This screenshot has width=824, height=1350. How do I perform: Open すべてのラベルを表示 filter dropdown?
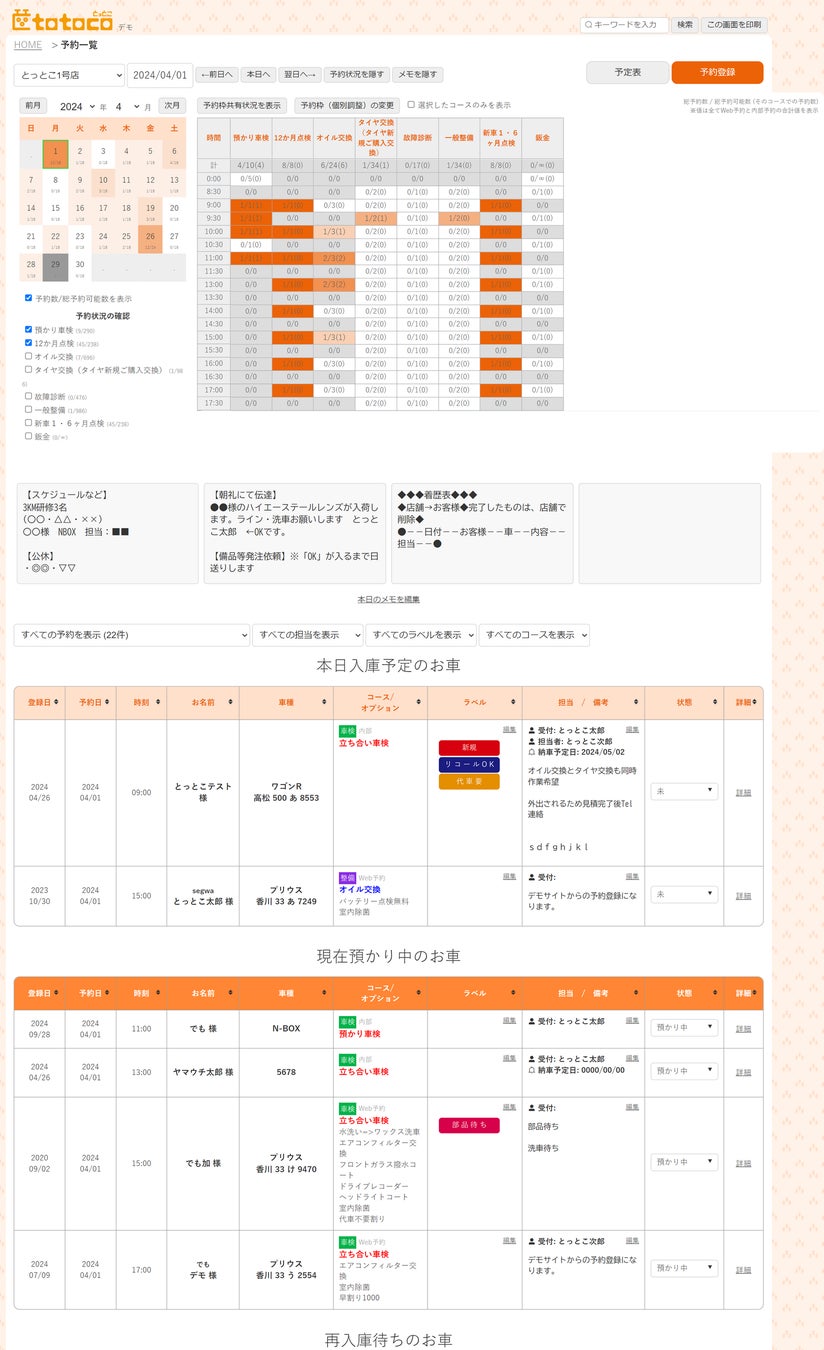421,635
